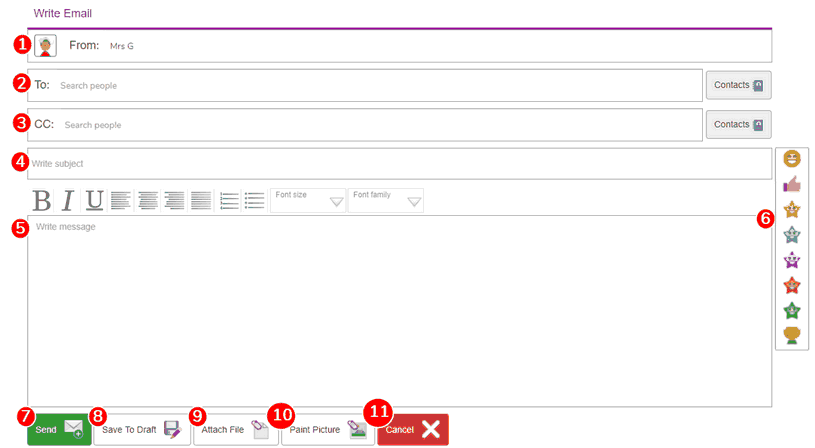Insert the thumbs up sticker
Image resolution: width=815 pixels, height=448 pixels.
point(792,184)
